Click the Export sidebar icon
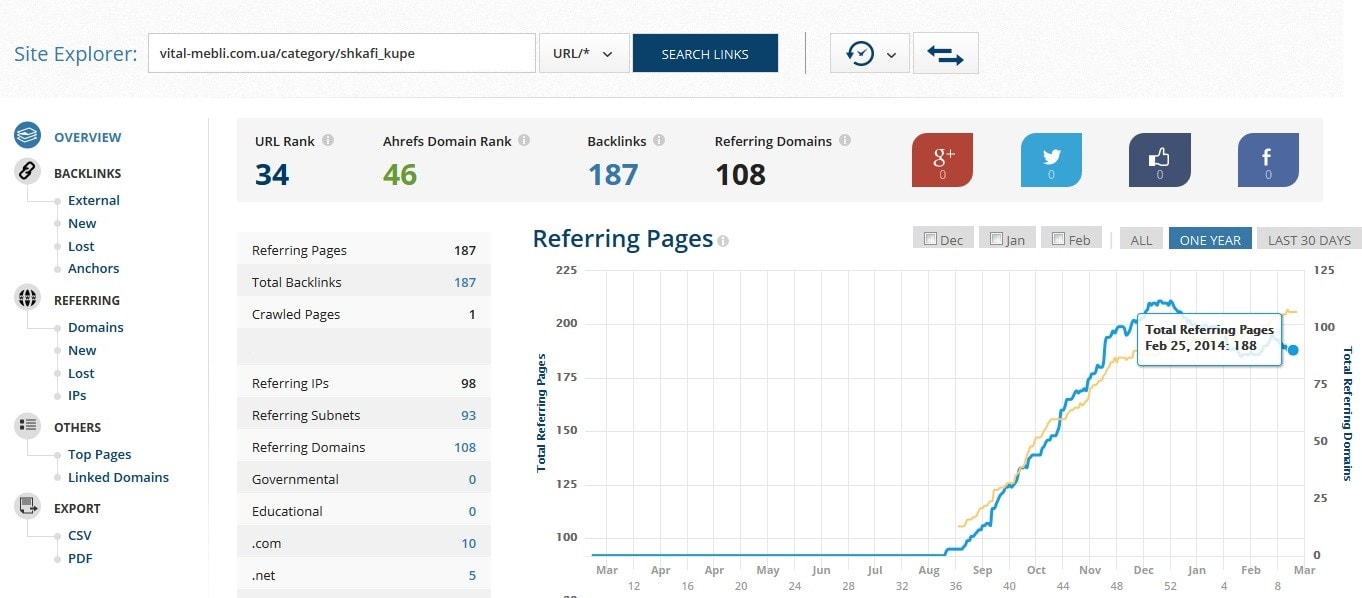 27,507
